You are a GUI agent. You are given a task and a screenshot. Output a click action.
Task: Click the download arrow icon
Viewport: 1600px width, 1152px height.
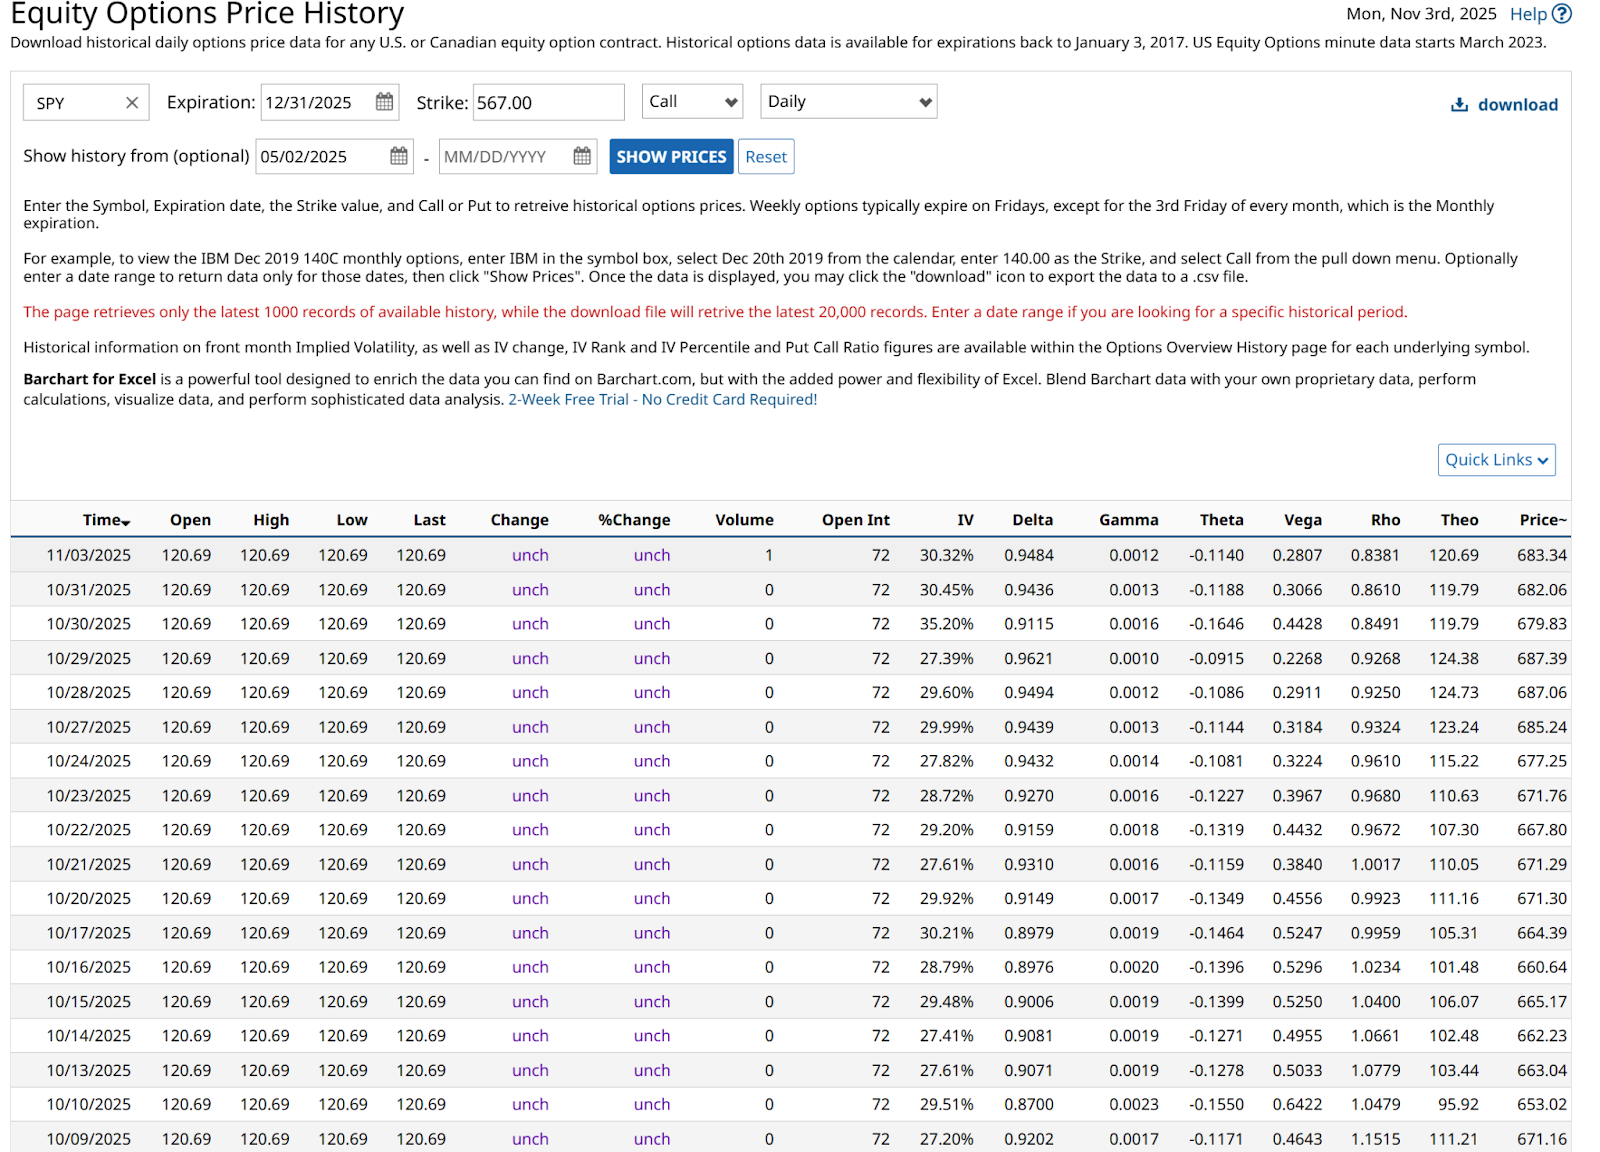point(1460,105)
